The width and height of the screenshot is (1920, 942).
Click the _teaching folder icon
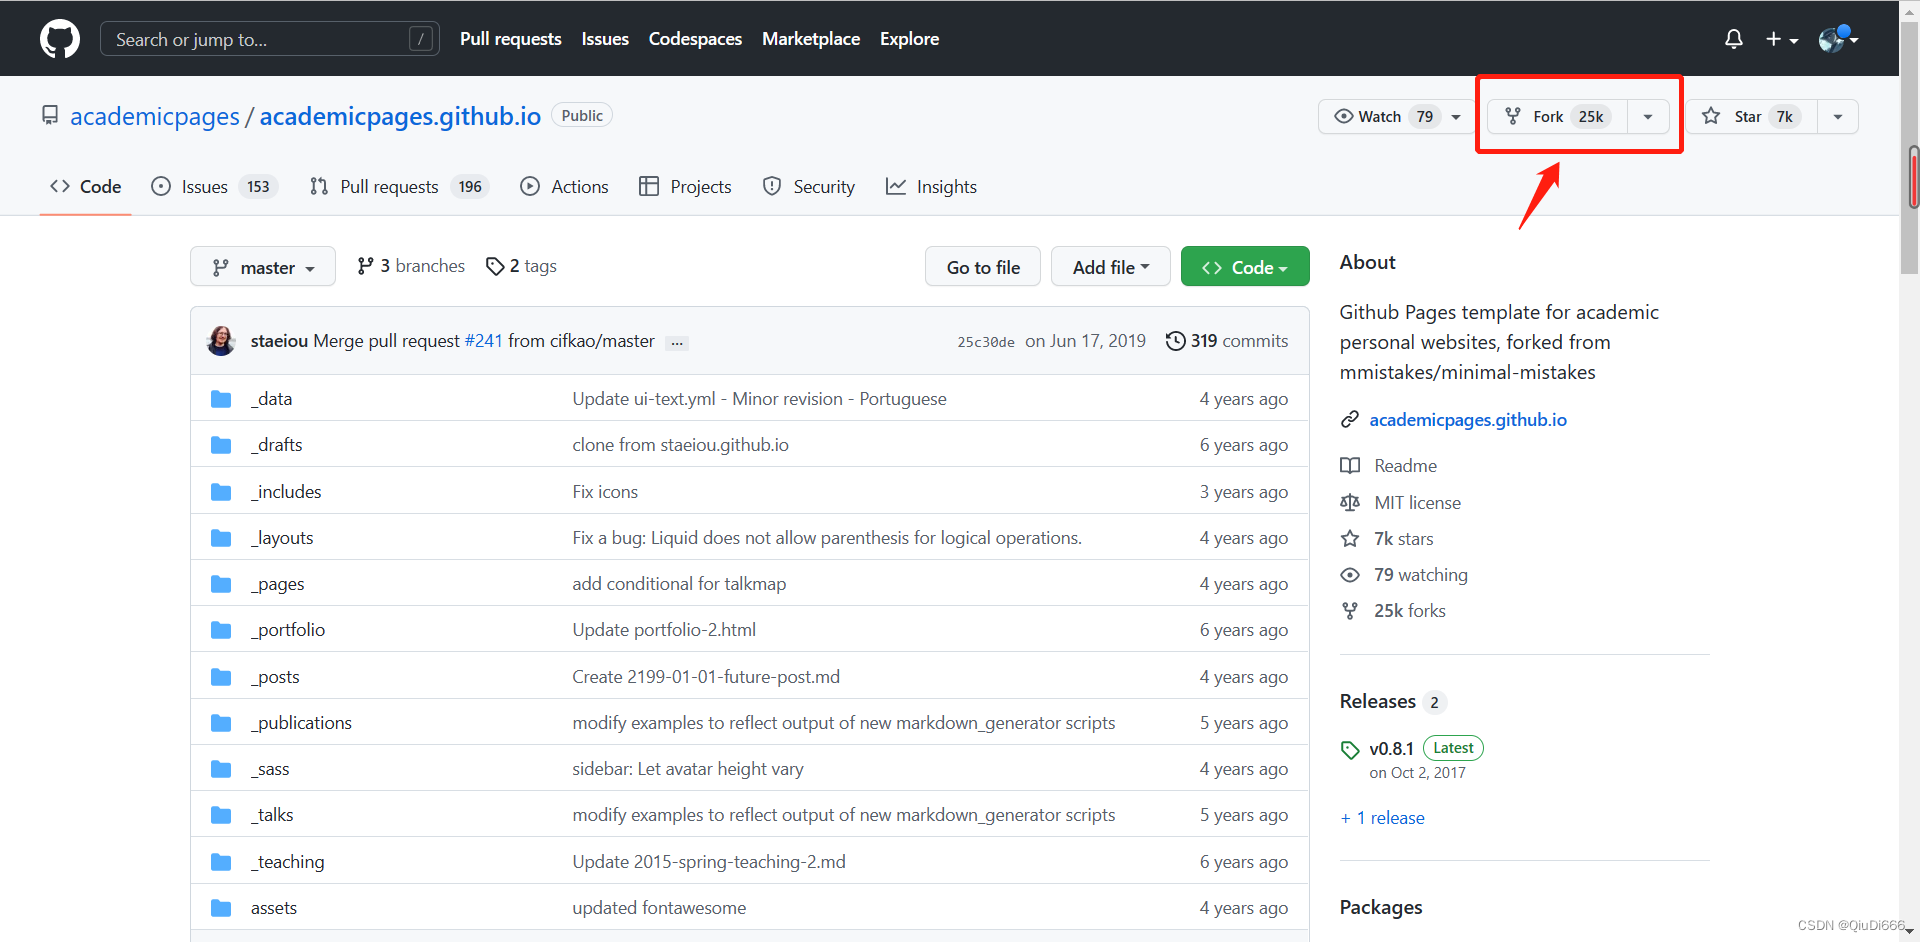point(221,862)
